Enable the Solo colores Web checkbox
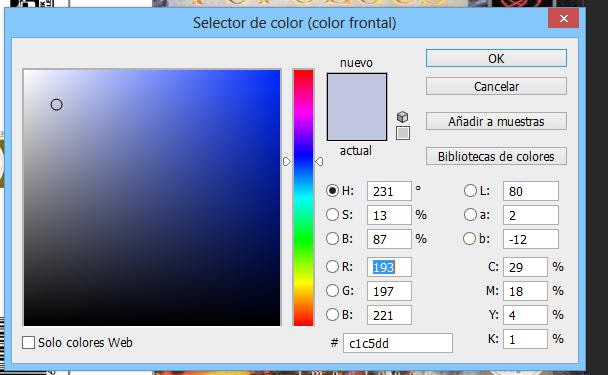Viewport: 608px width, 375px height. point(28,343)
